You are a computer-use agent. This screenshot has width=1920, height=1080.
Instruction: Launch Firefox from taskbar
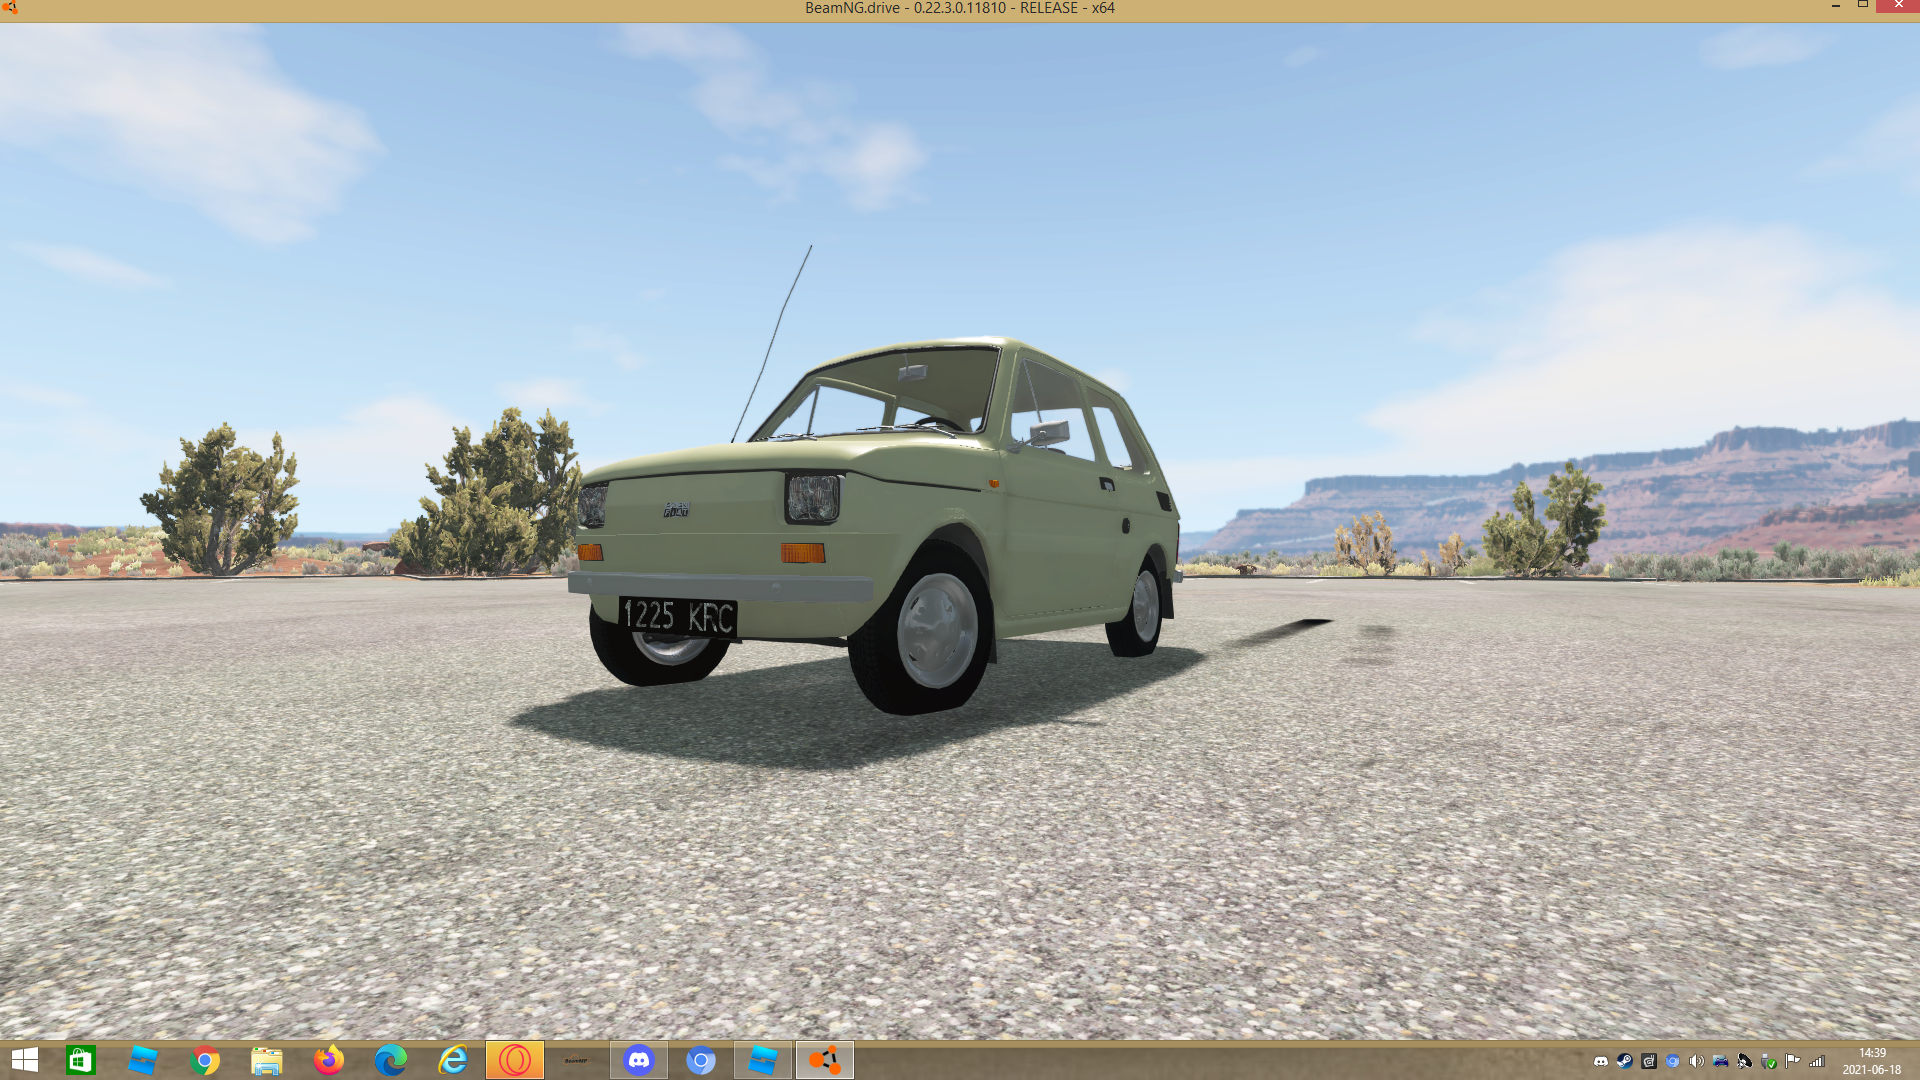point(329,1060)
